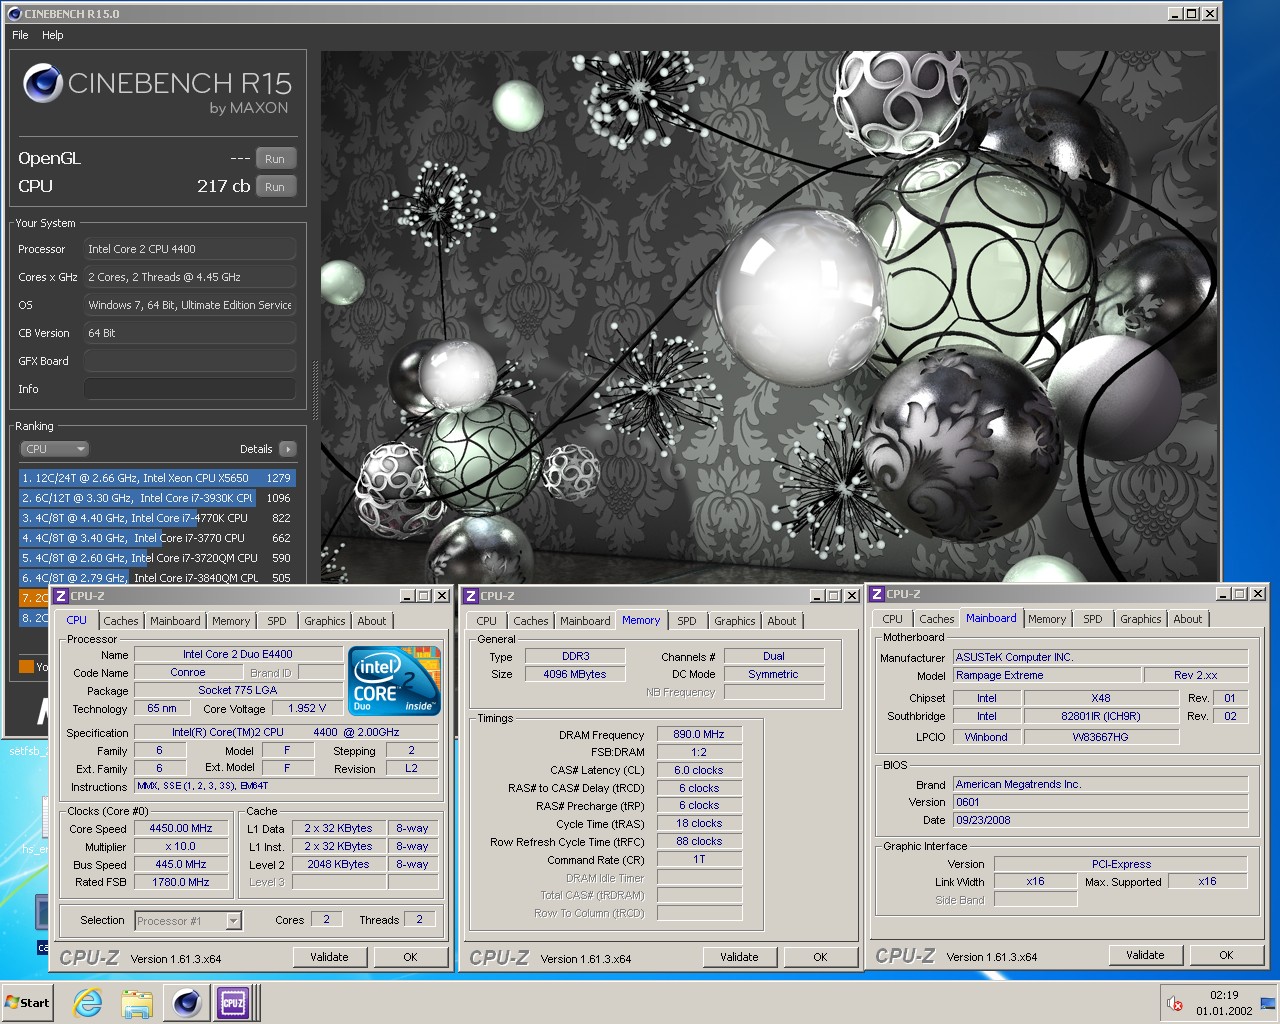Minimize the right CPU-Z window
This screenshot has height=1024, width=1280.
click(1223, 594)
